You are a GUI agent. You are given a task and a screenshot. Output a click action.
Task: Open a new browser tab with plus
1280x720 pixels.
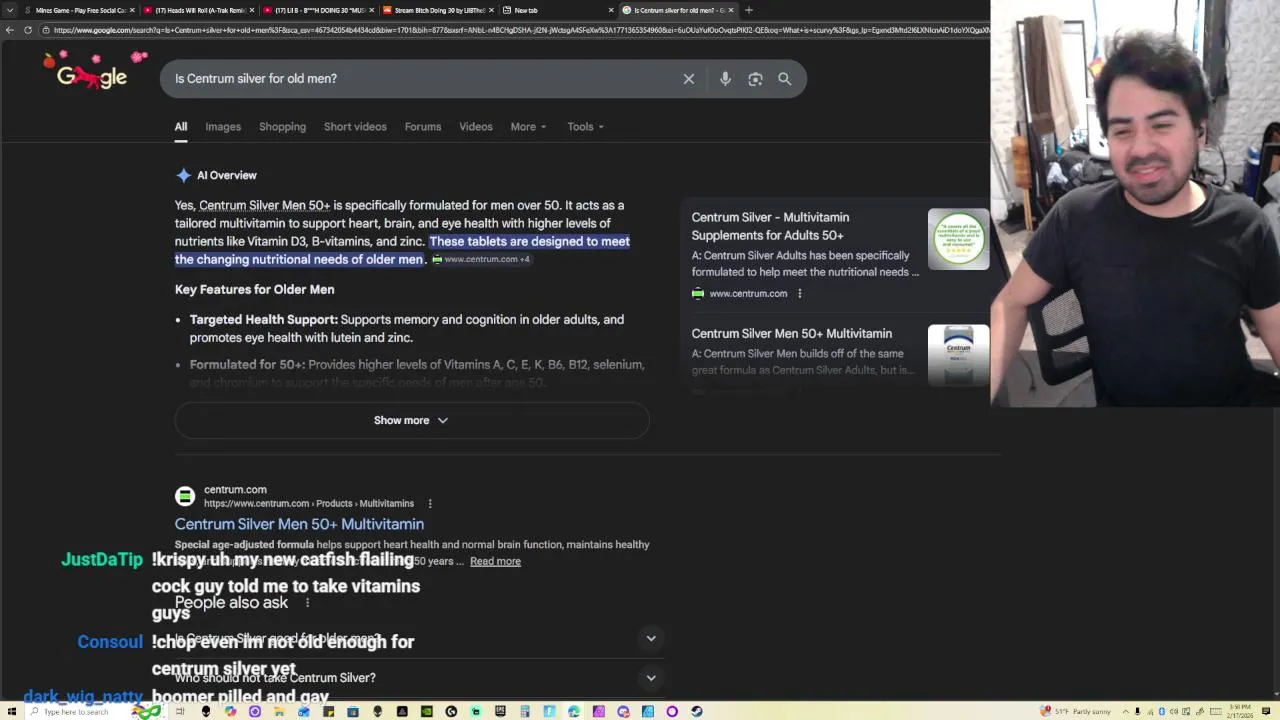click(x=749, y=10)
